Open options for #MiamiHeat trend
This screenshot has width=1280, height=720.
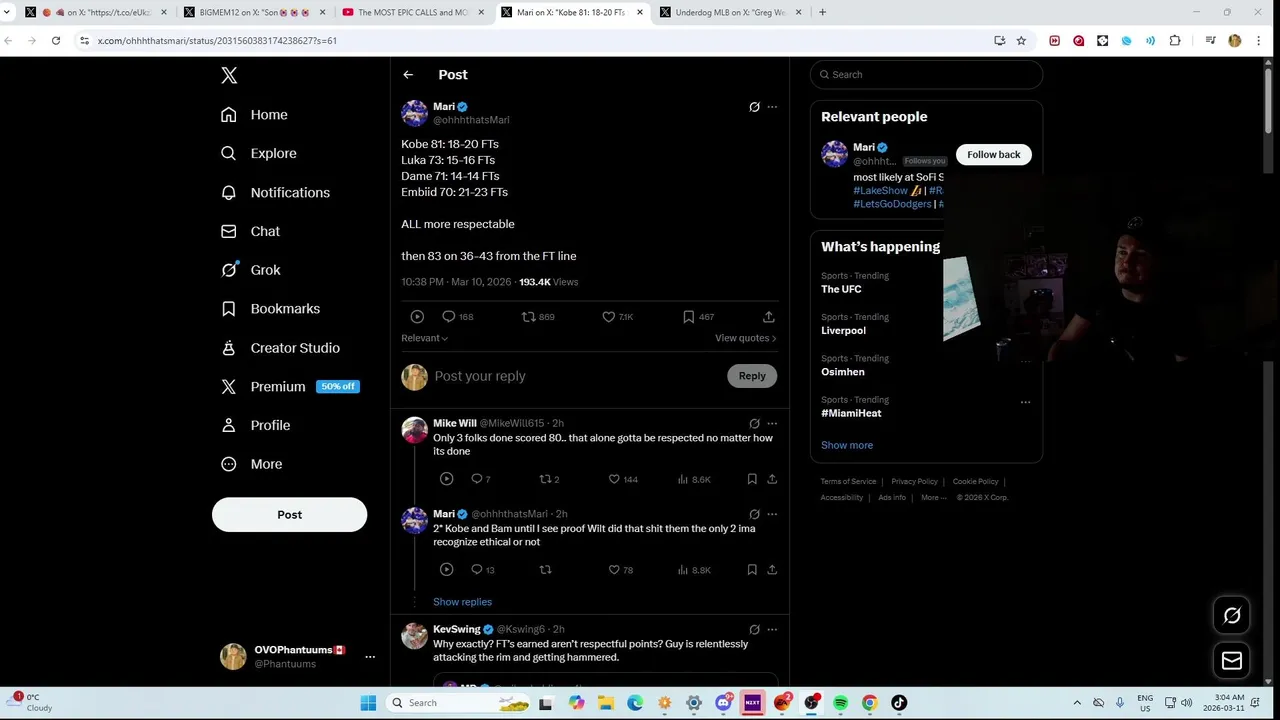coord(1025,402)
